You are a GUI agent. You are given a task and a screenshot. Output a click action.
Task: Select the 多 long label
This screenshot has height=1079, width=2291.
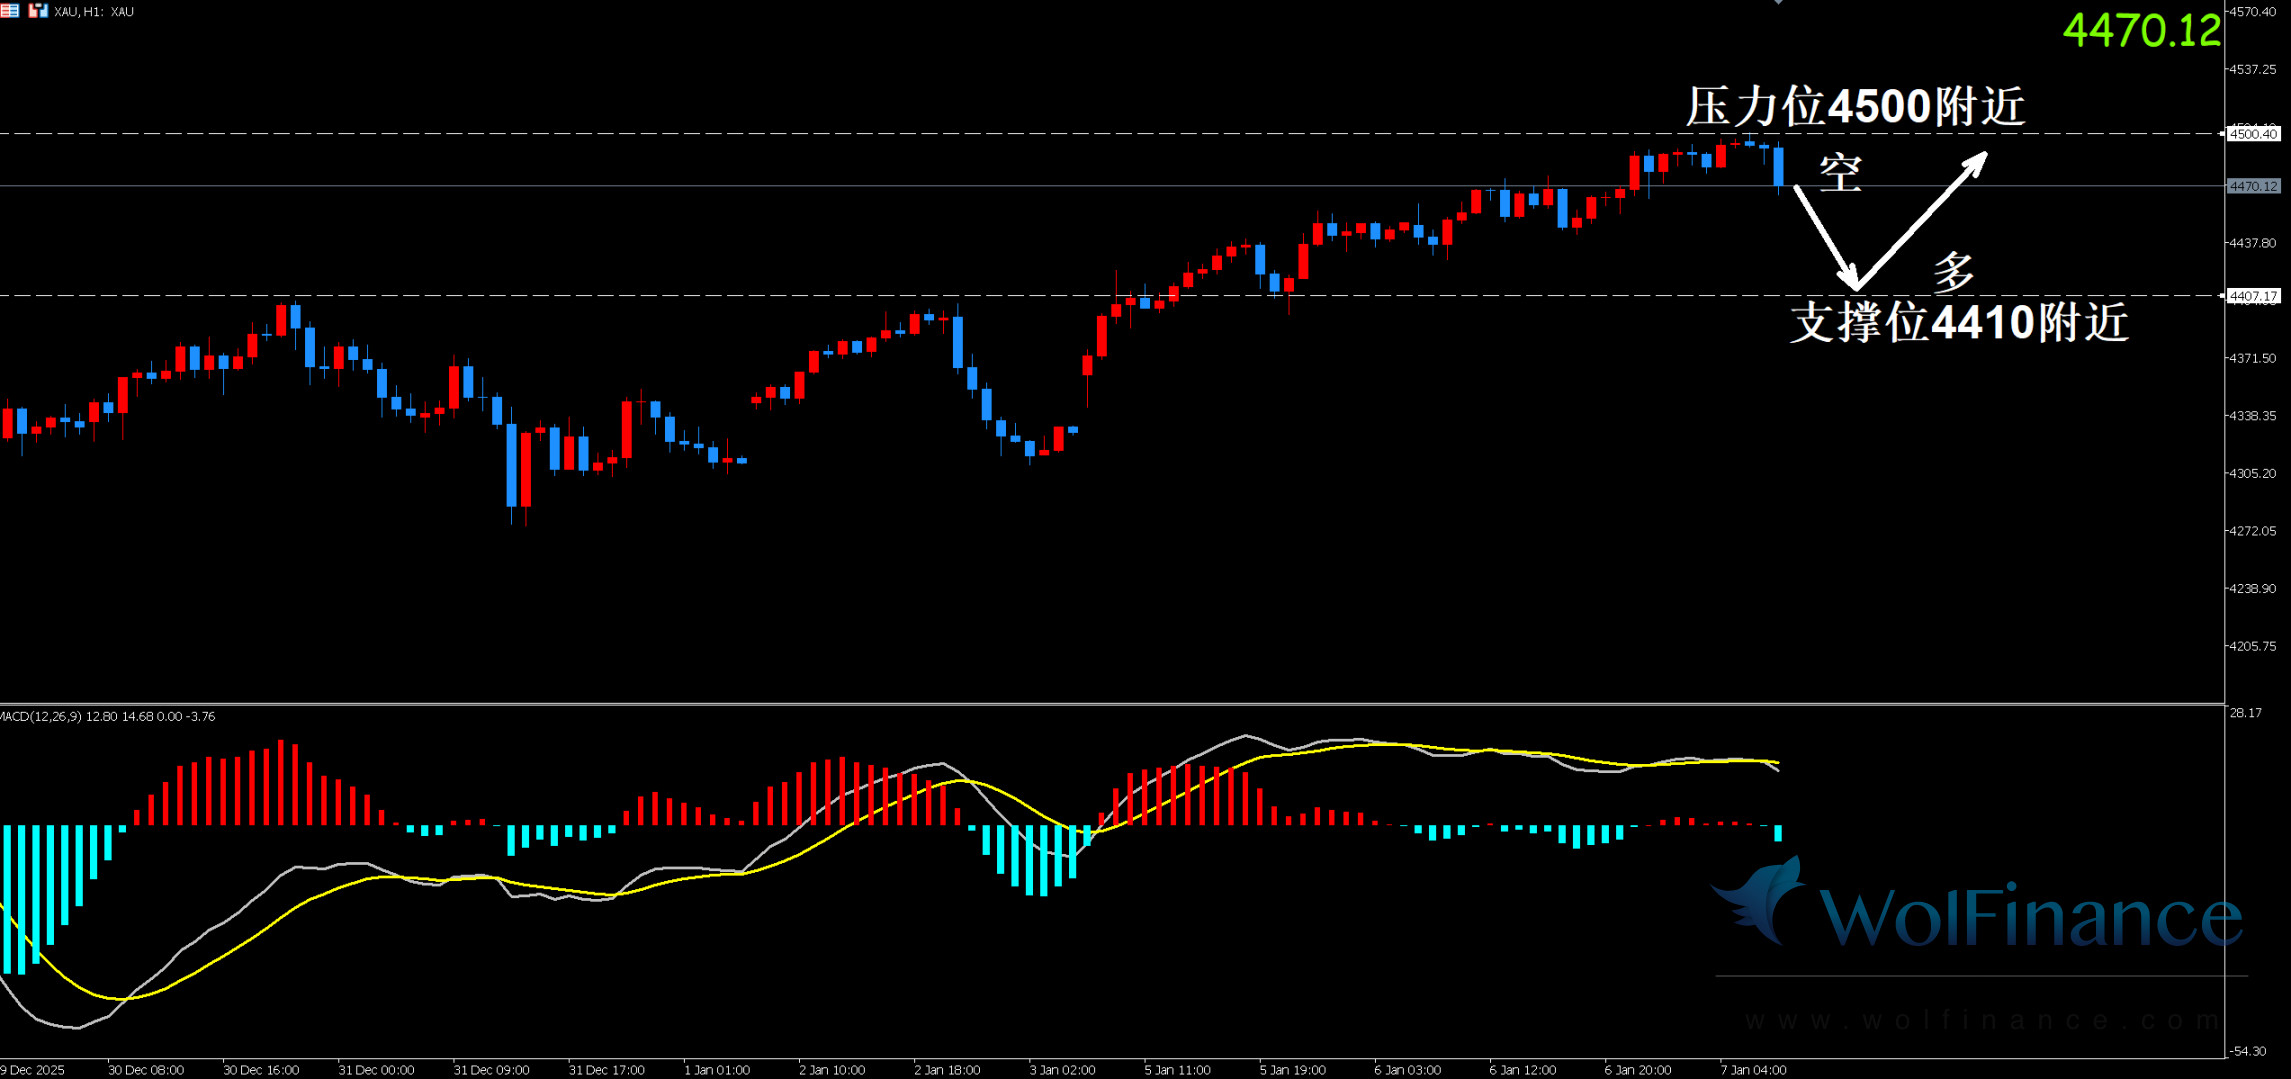(1953, 271)
